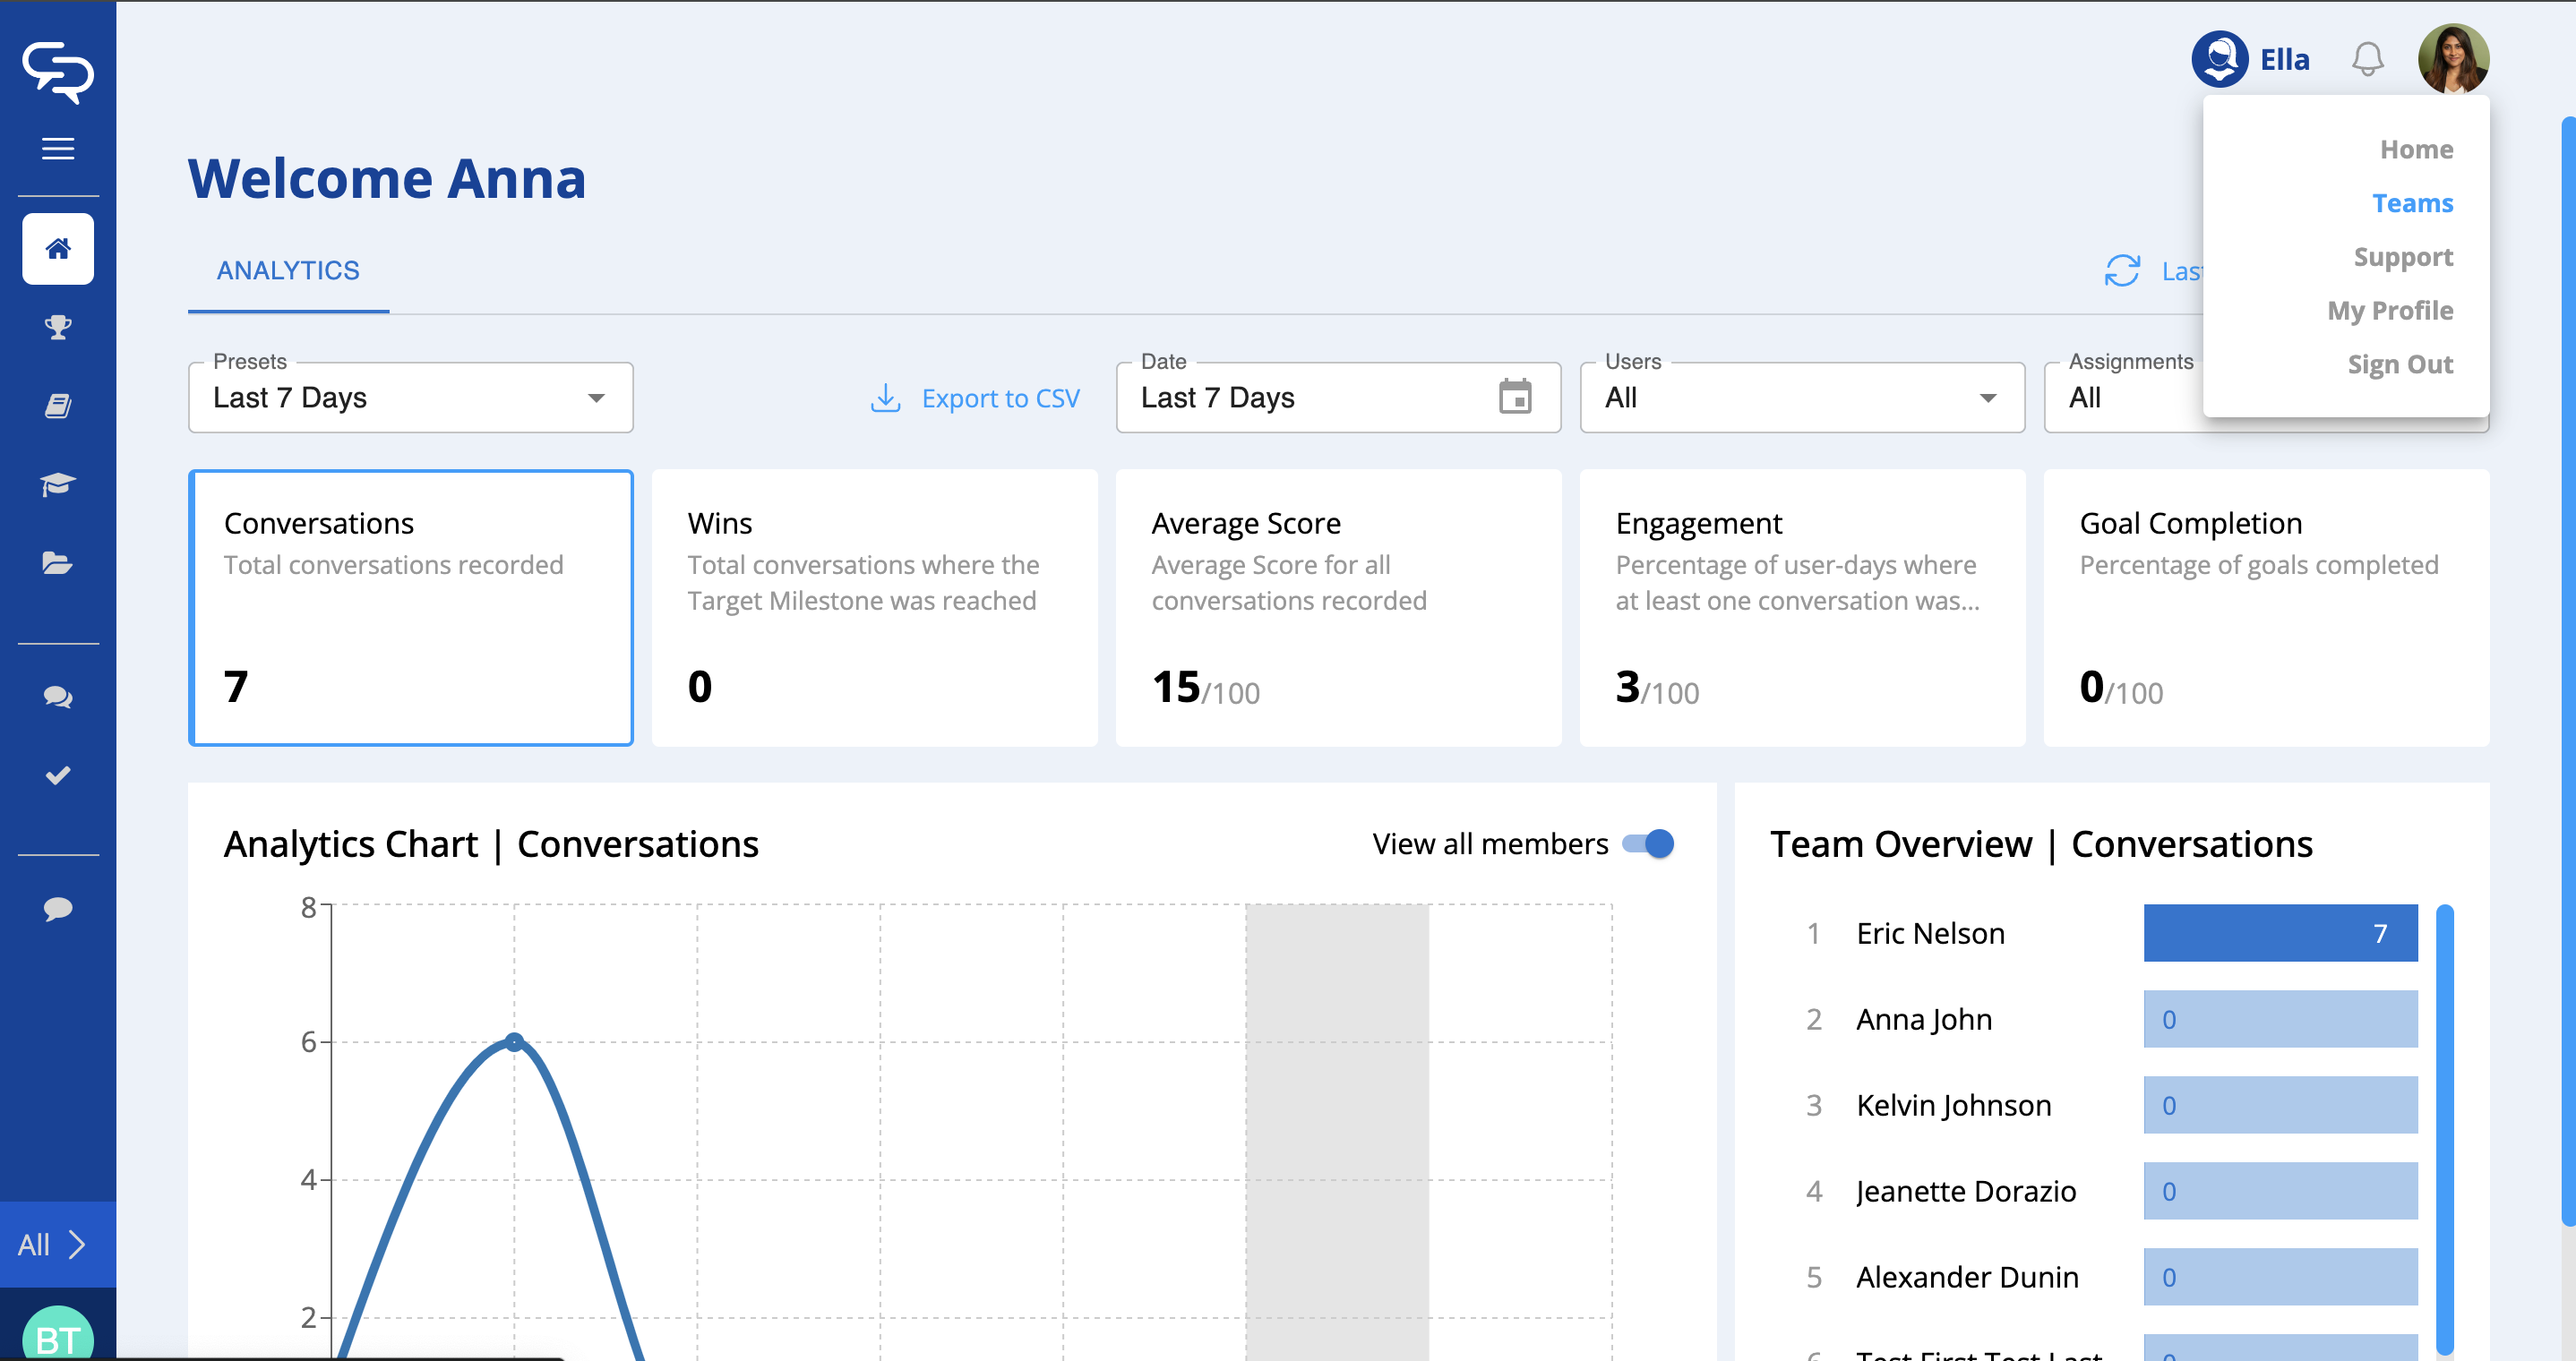This screenshot has width=2576, height=1361.
Task: Open the folder icon in sidebar
Action: [x=58, y=563]
